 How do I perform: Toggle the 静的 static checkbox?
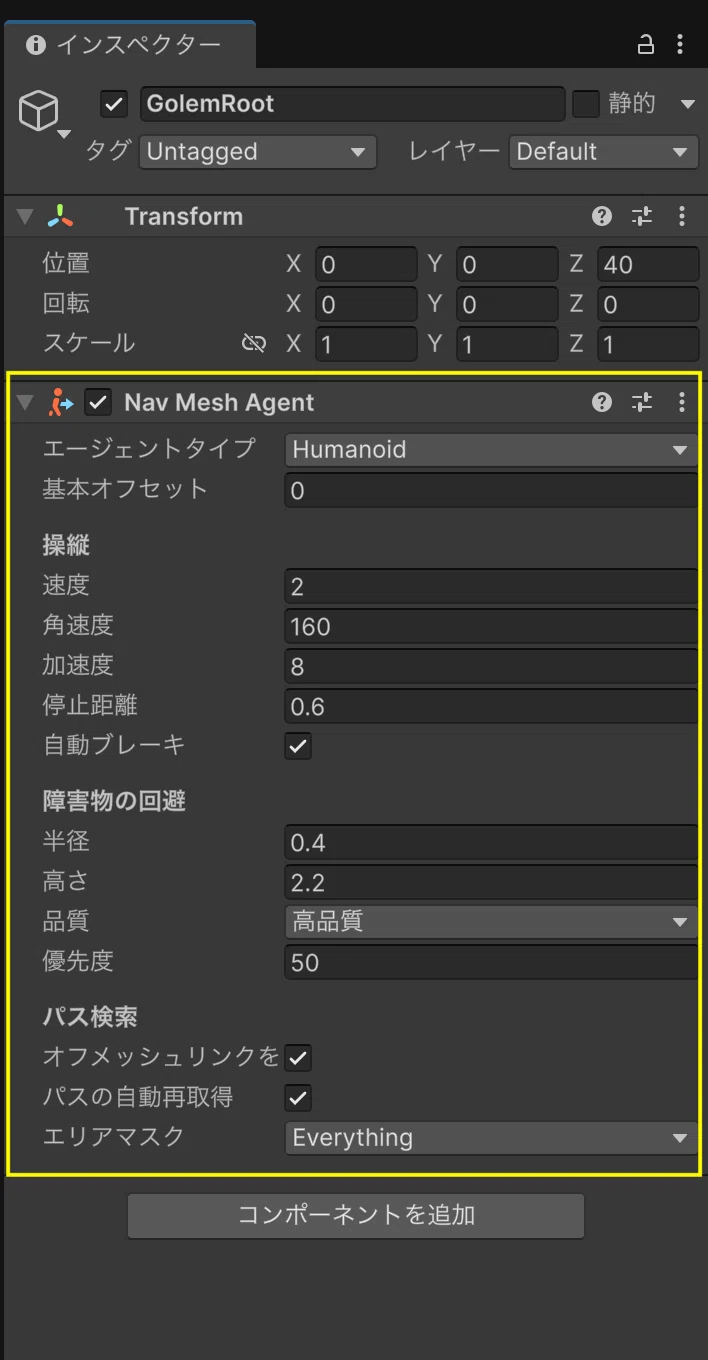[x=586, y=104]
